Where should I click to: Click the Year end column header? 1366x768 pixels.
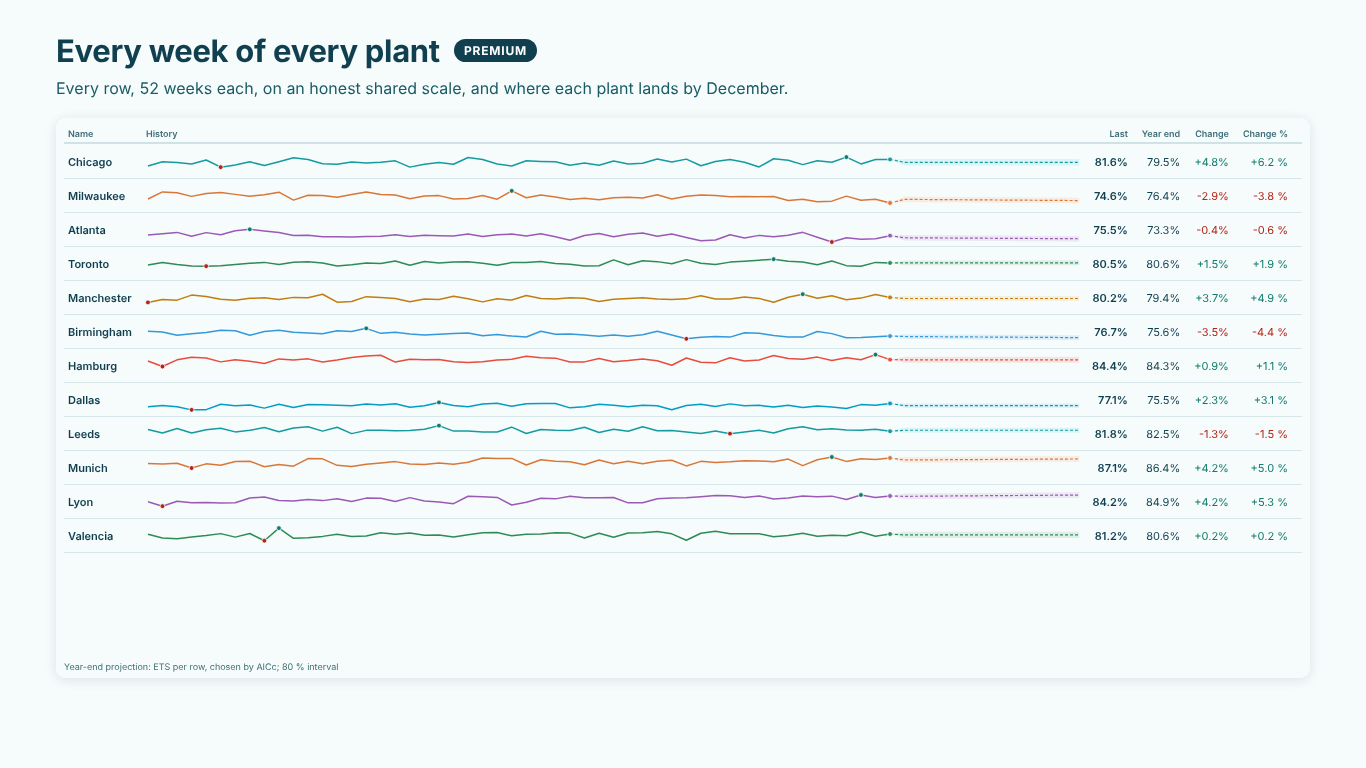(1161, 134)
